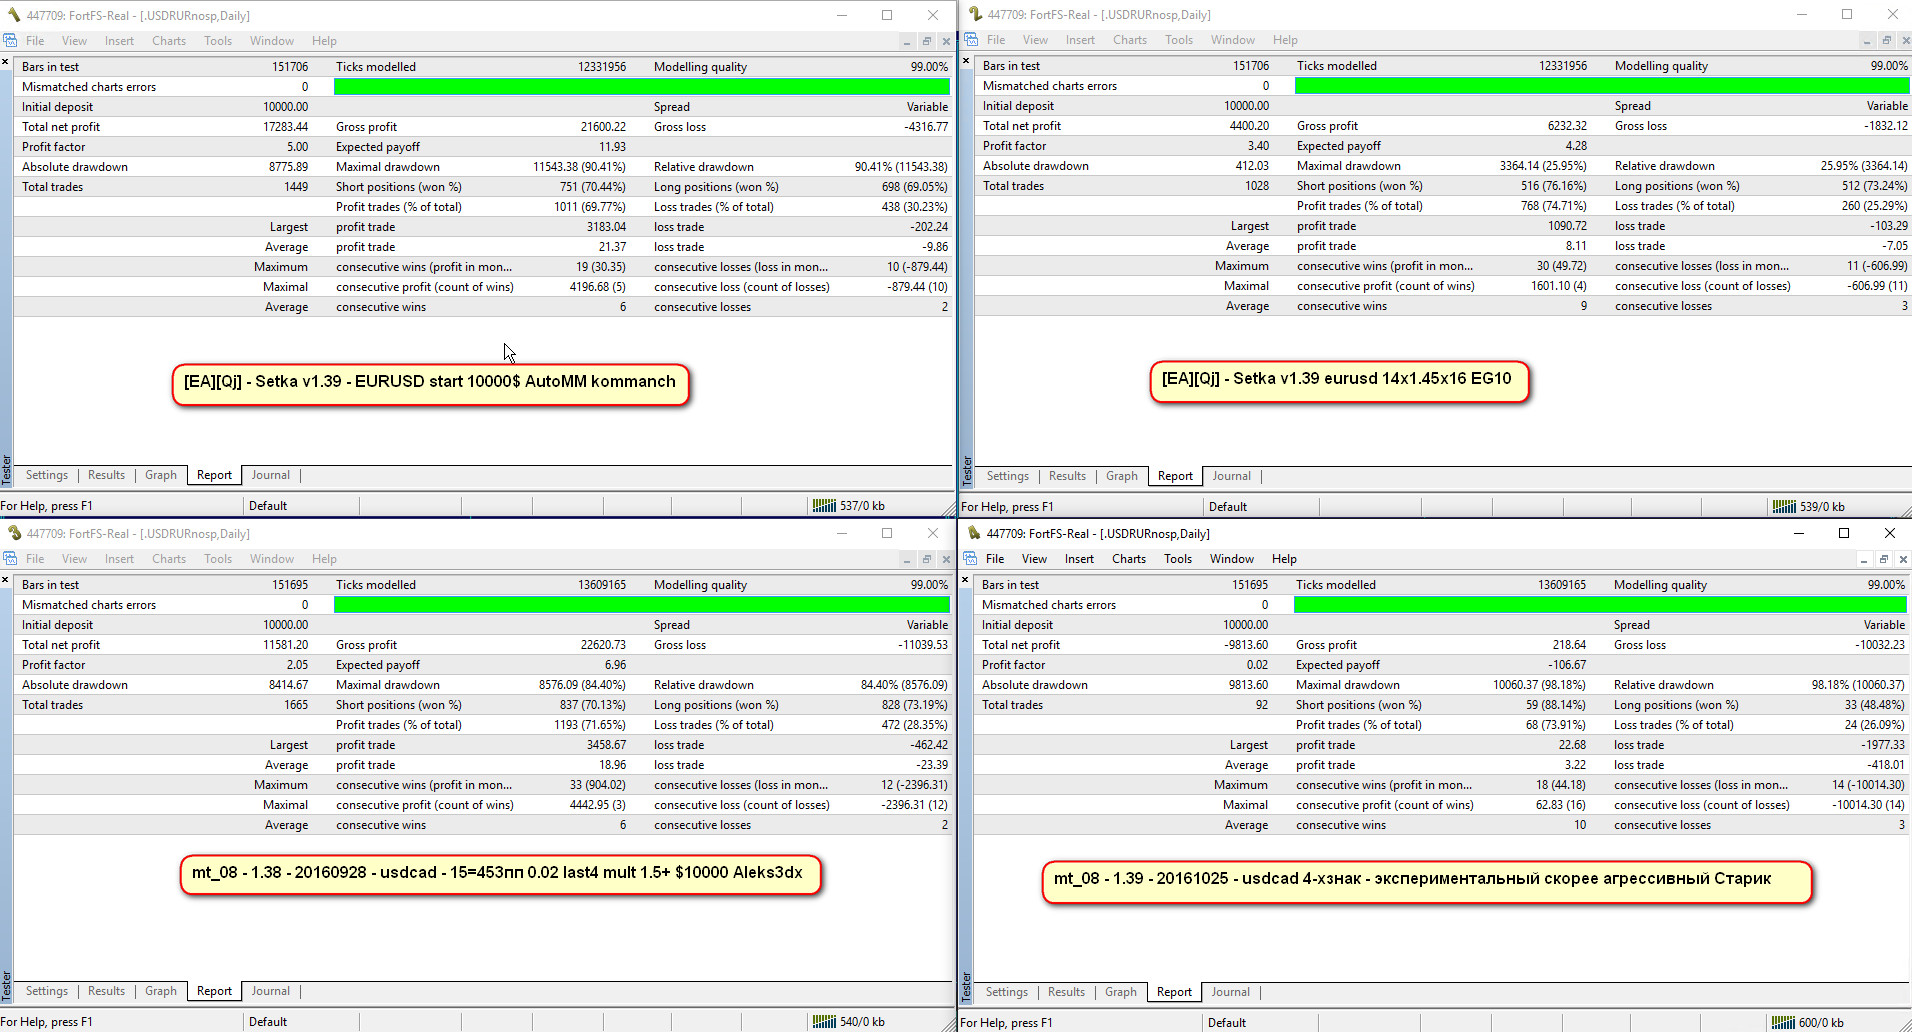
Task: Minimize the inner chart in top-left window menu bar
Action: [x=907, y=42]
